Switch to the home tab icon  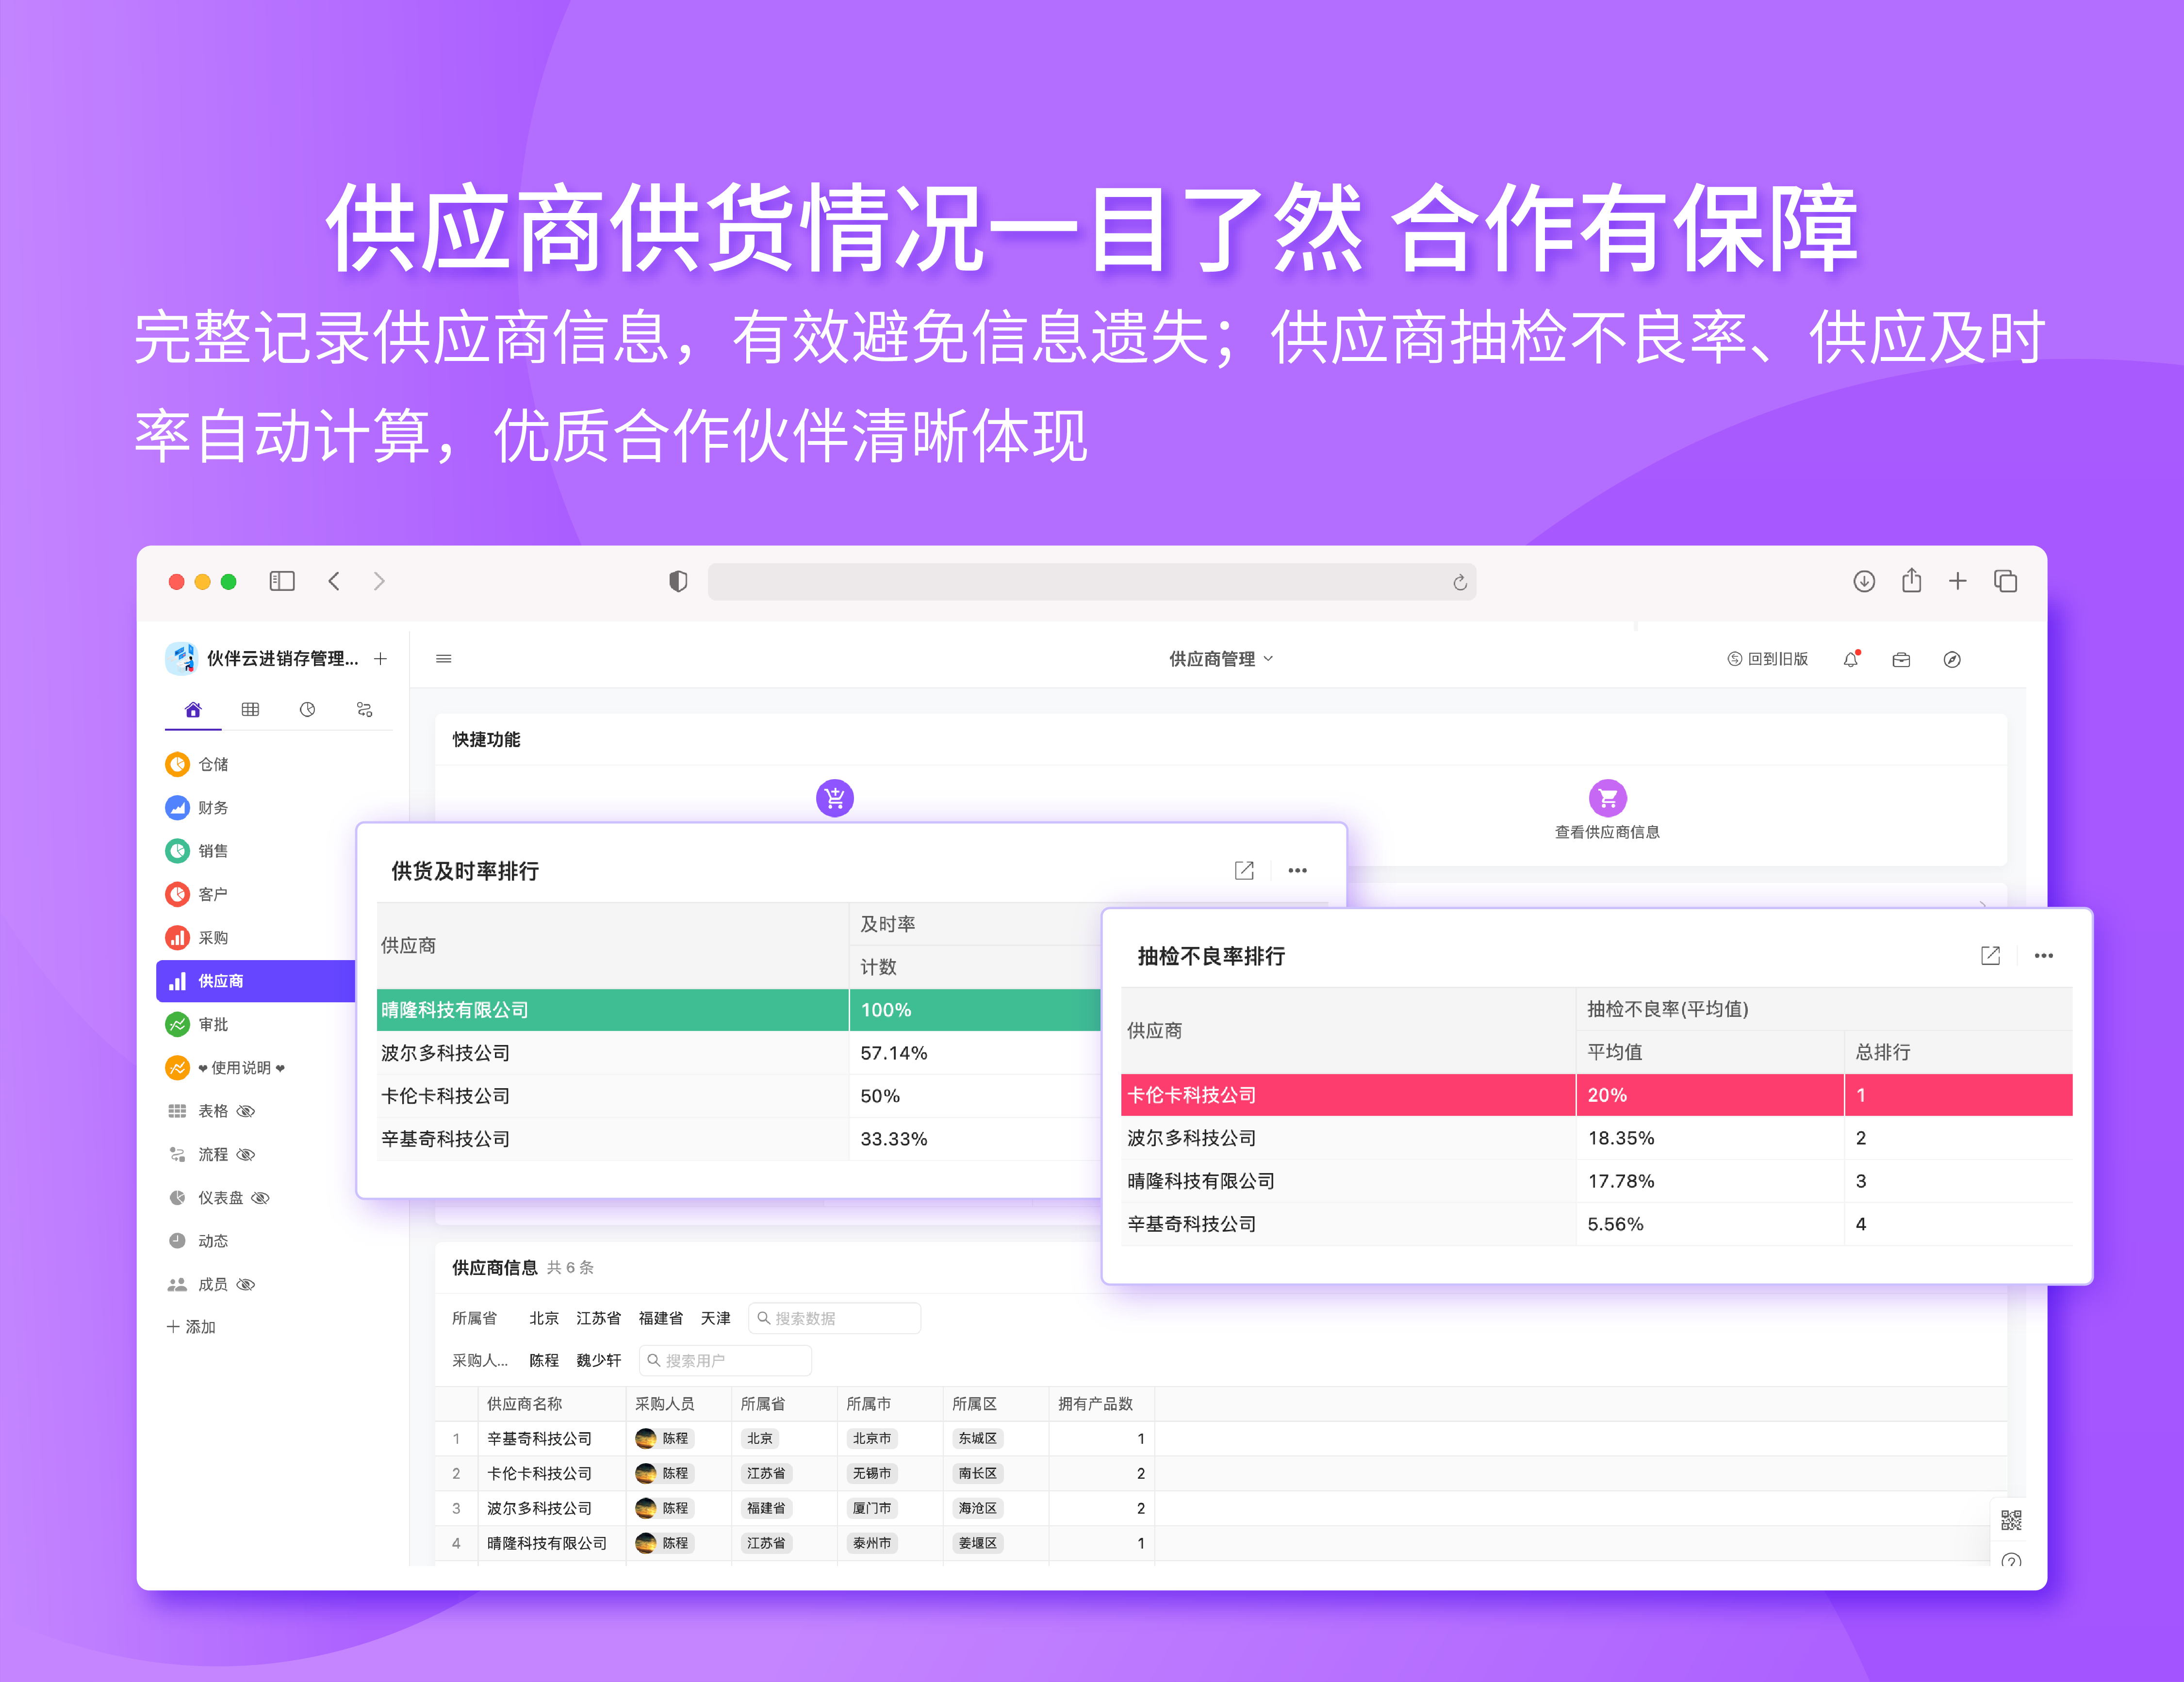(x=193, y=709)
